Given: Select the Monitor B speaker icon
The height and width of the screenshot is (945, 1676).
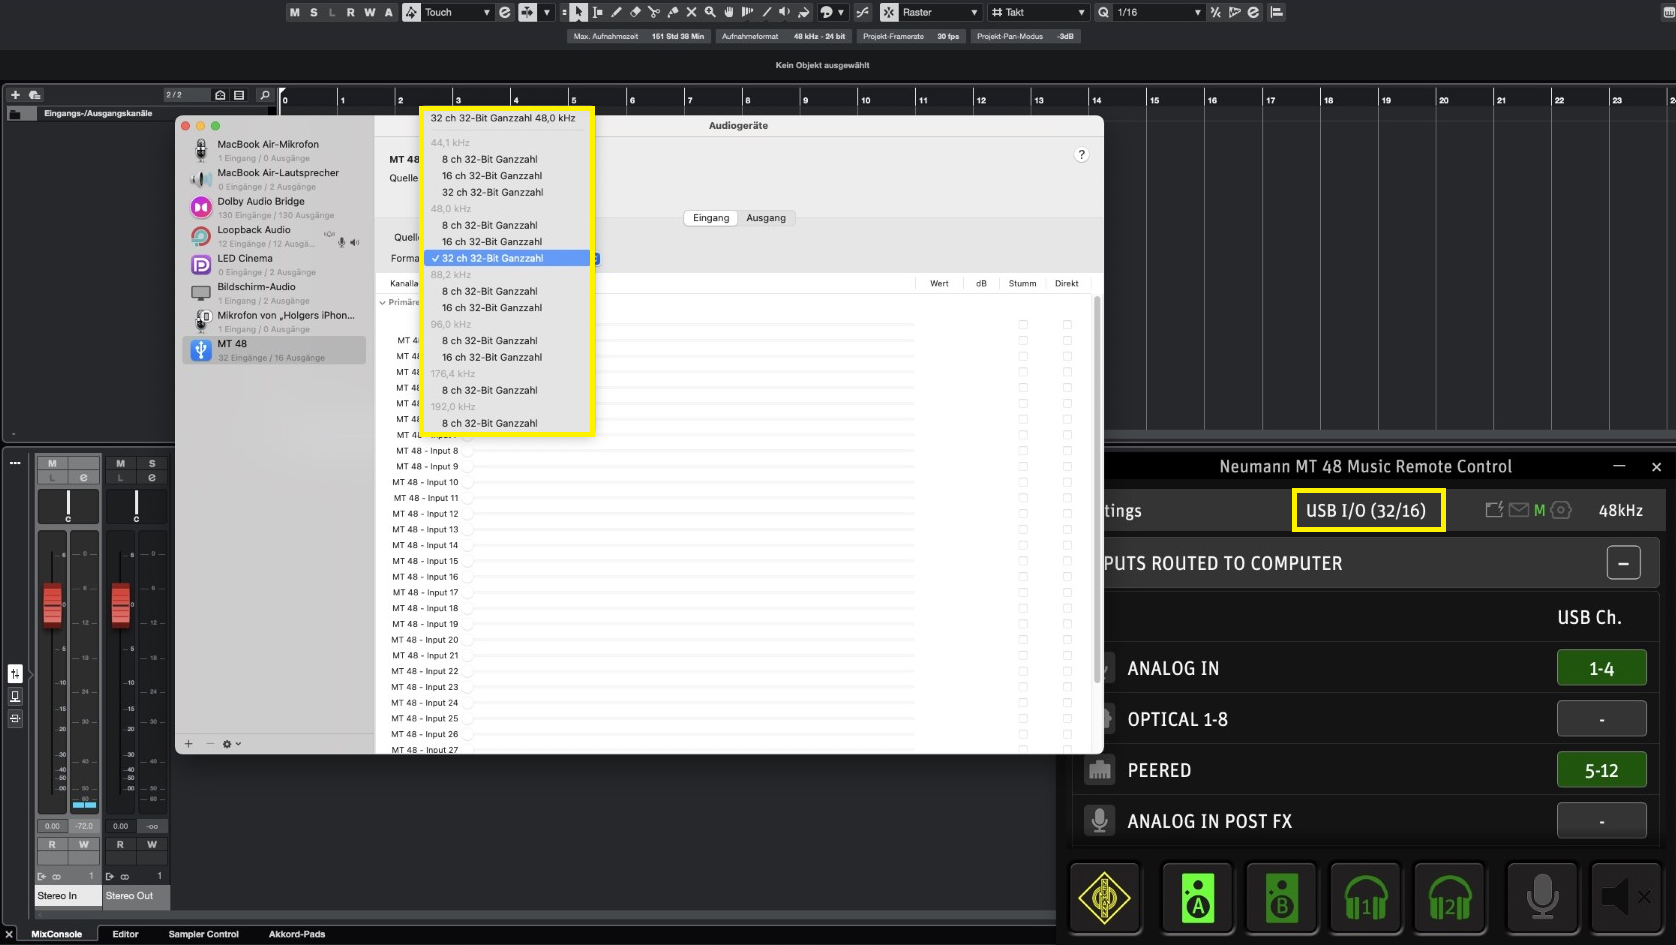Looking at the screenshot, I should (1281, 897).
